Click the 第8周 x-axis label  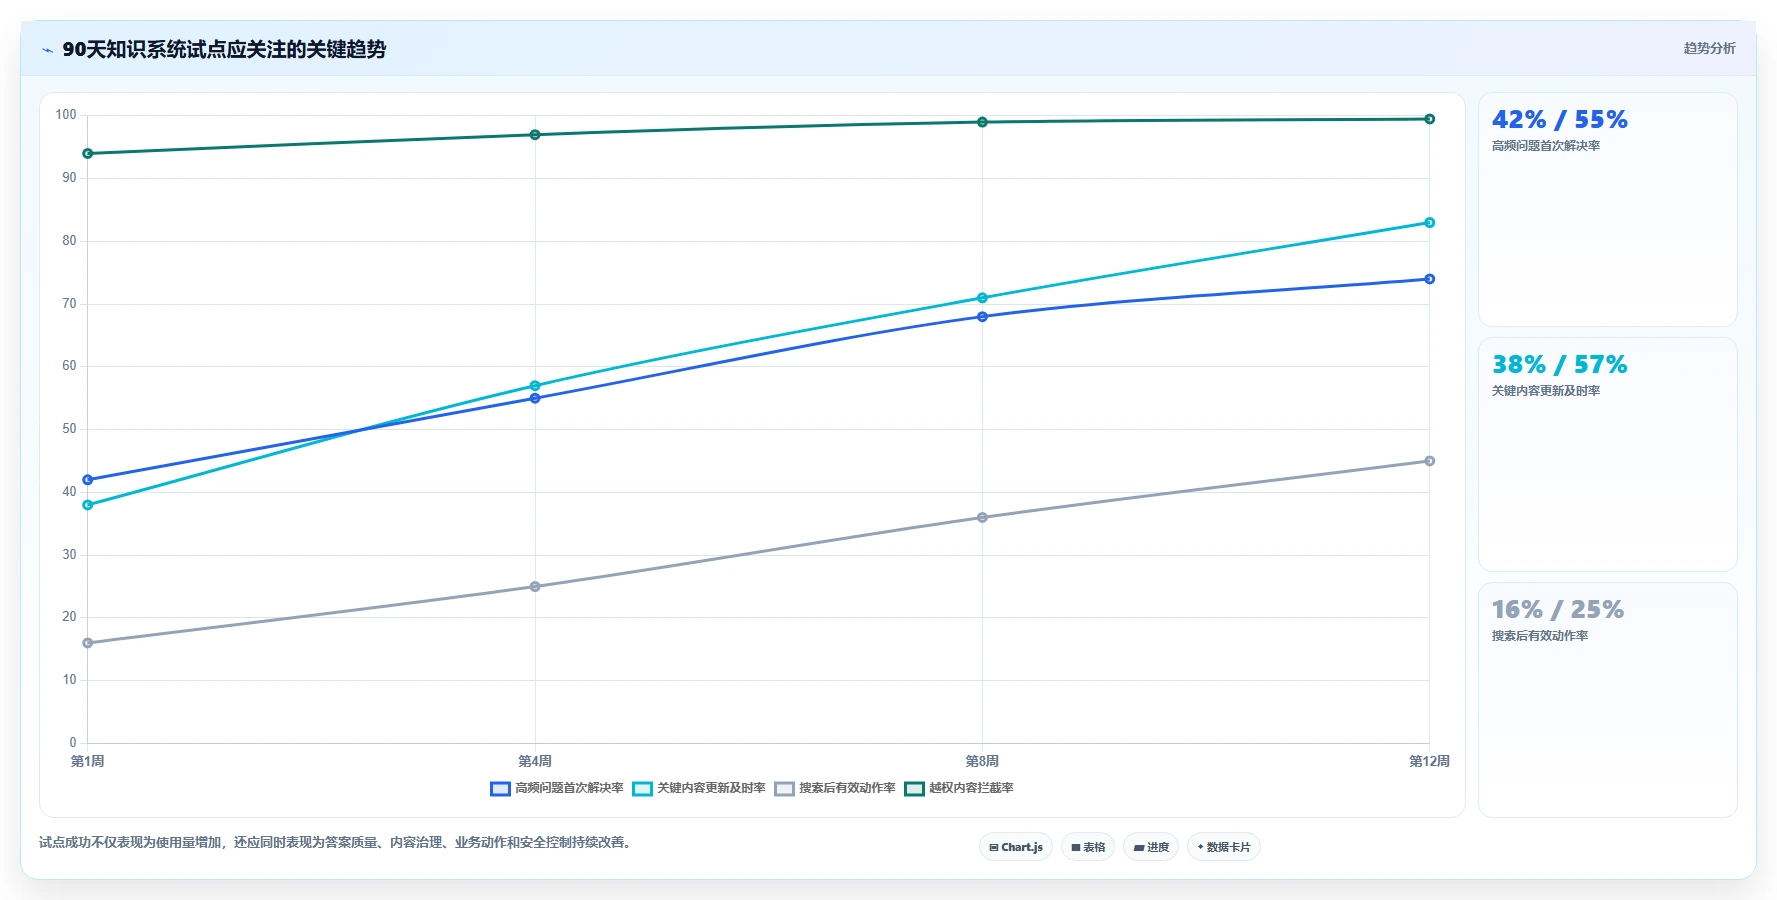pyautogui.click(x=982, y=762)
